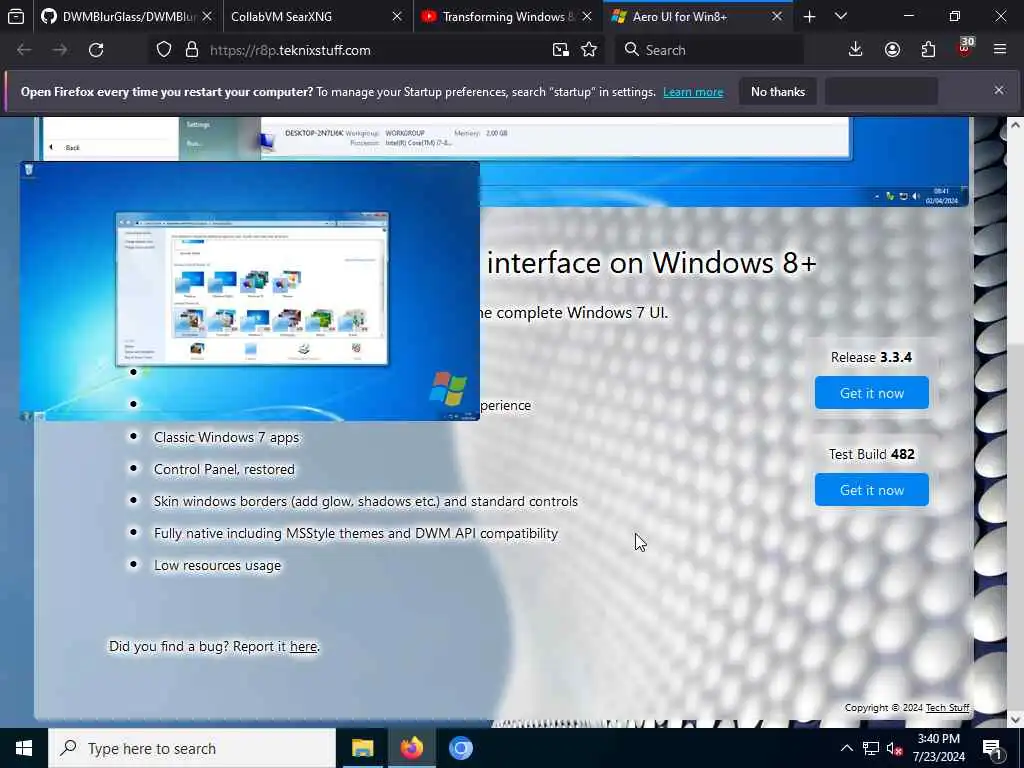Open the Action Center notifications icon
This screenshot has height=768, width=1024.
pyautogui.click(x=993, y=748)
